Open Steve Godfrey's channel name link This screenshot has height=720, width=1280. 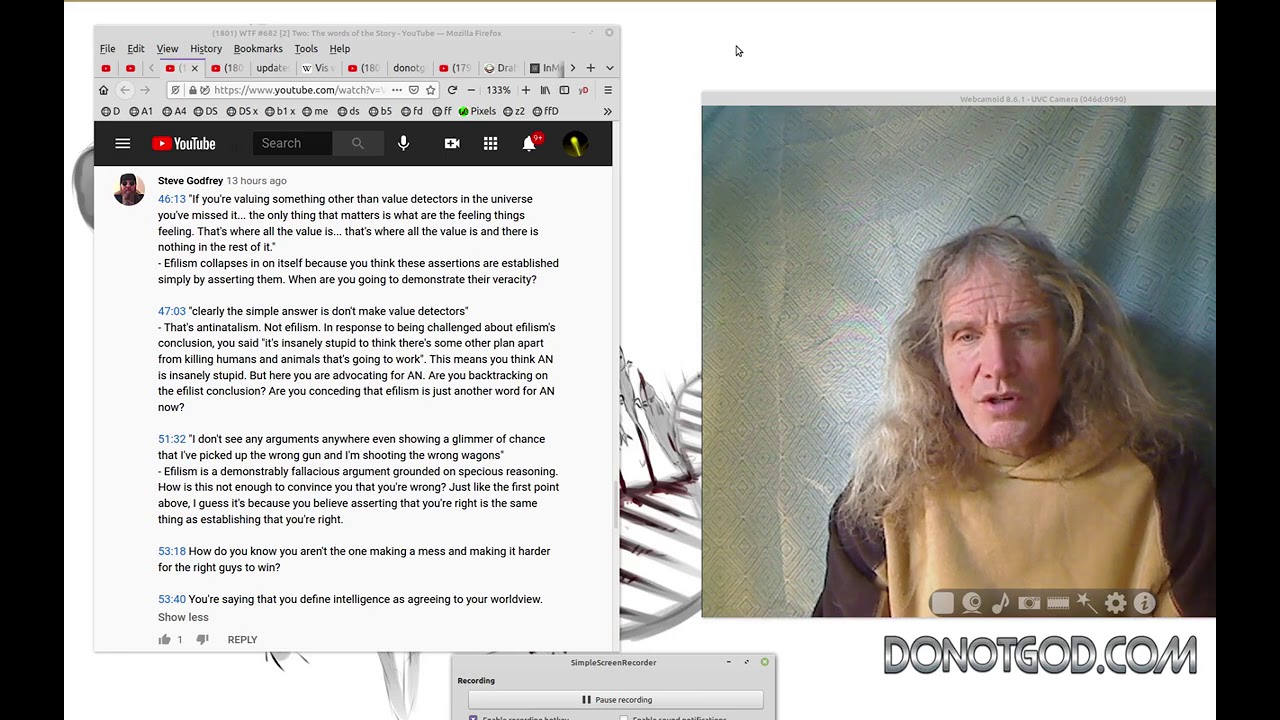coord(190,181)
